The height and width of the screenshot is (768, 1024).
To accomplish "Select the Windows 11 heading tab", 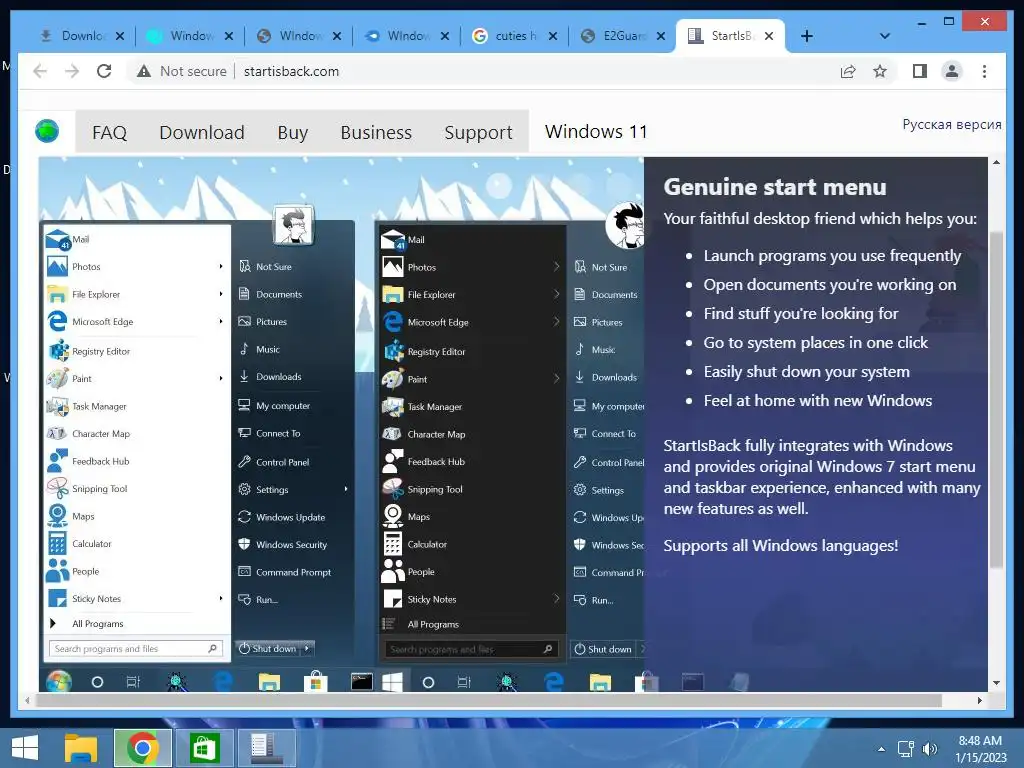I will (596, 131).
